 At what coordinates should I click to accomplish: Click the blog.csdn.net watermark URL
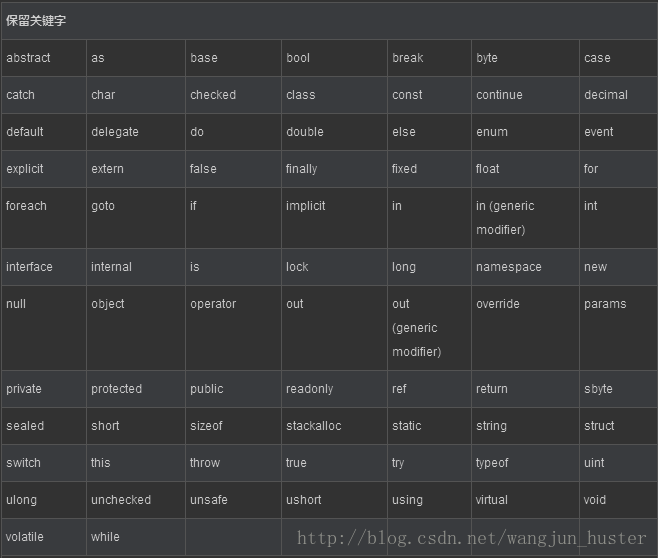point(471,538)
